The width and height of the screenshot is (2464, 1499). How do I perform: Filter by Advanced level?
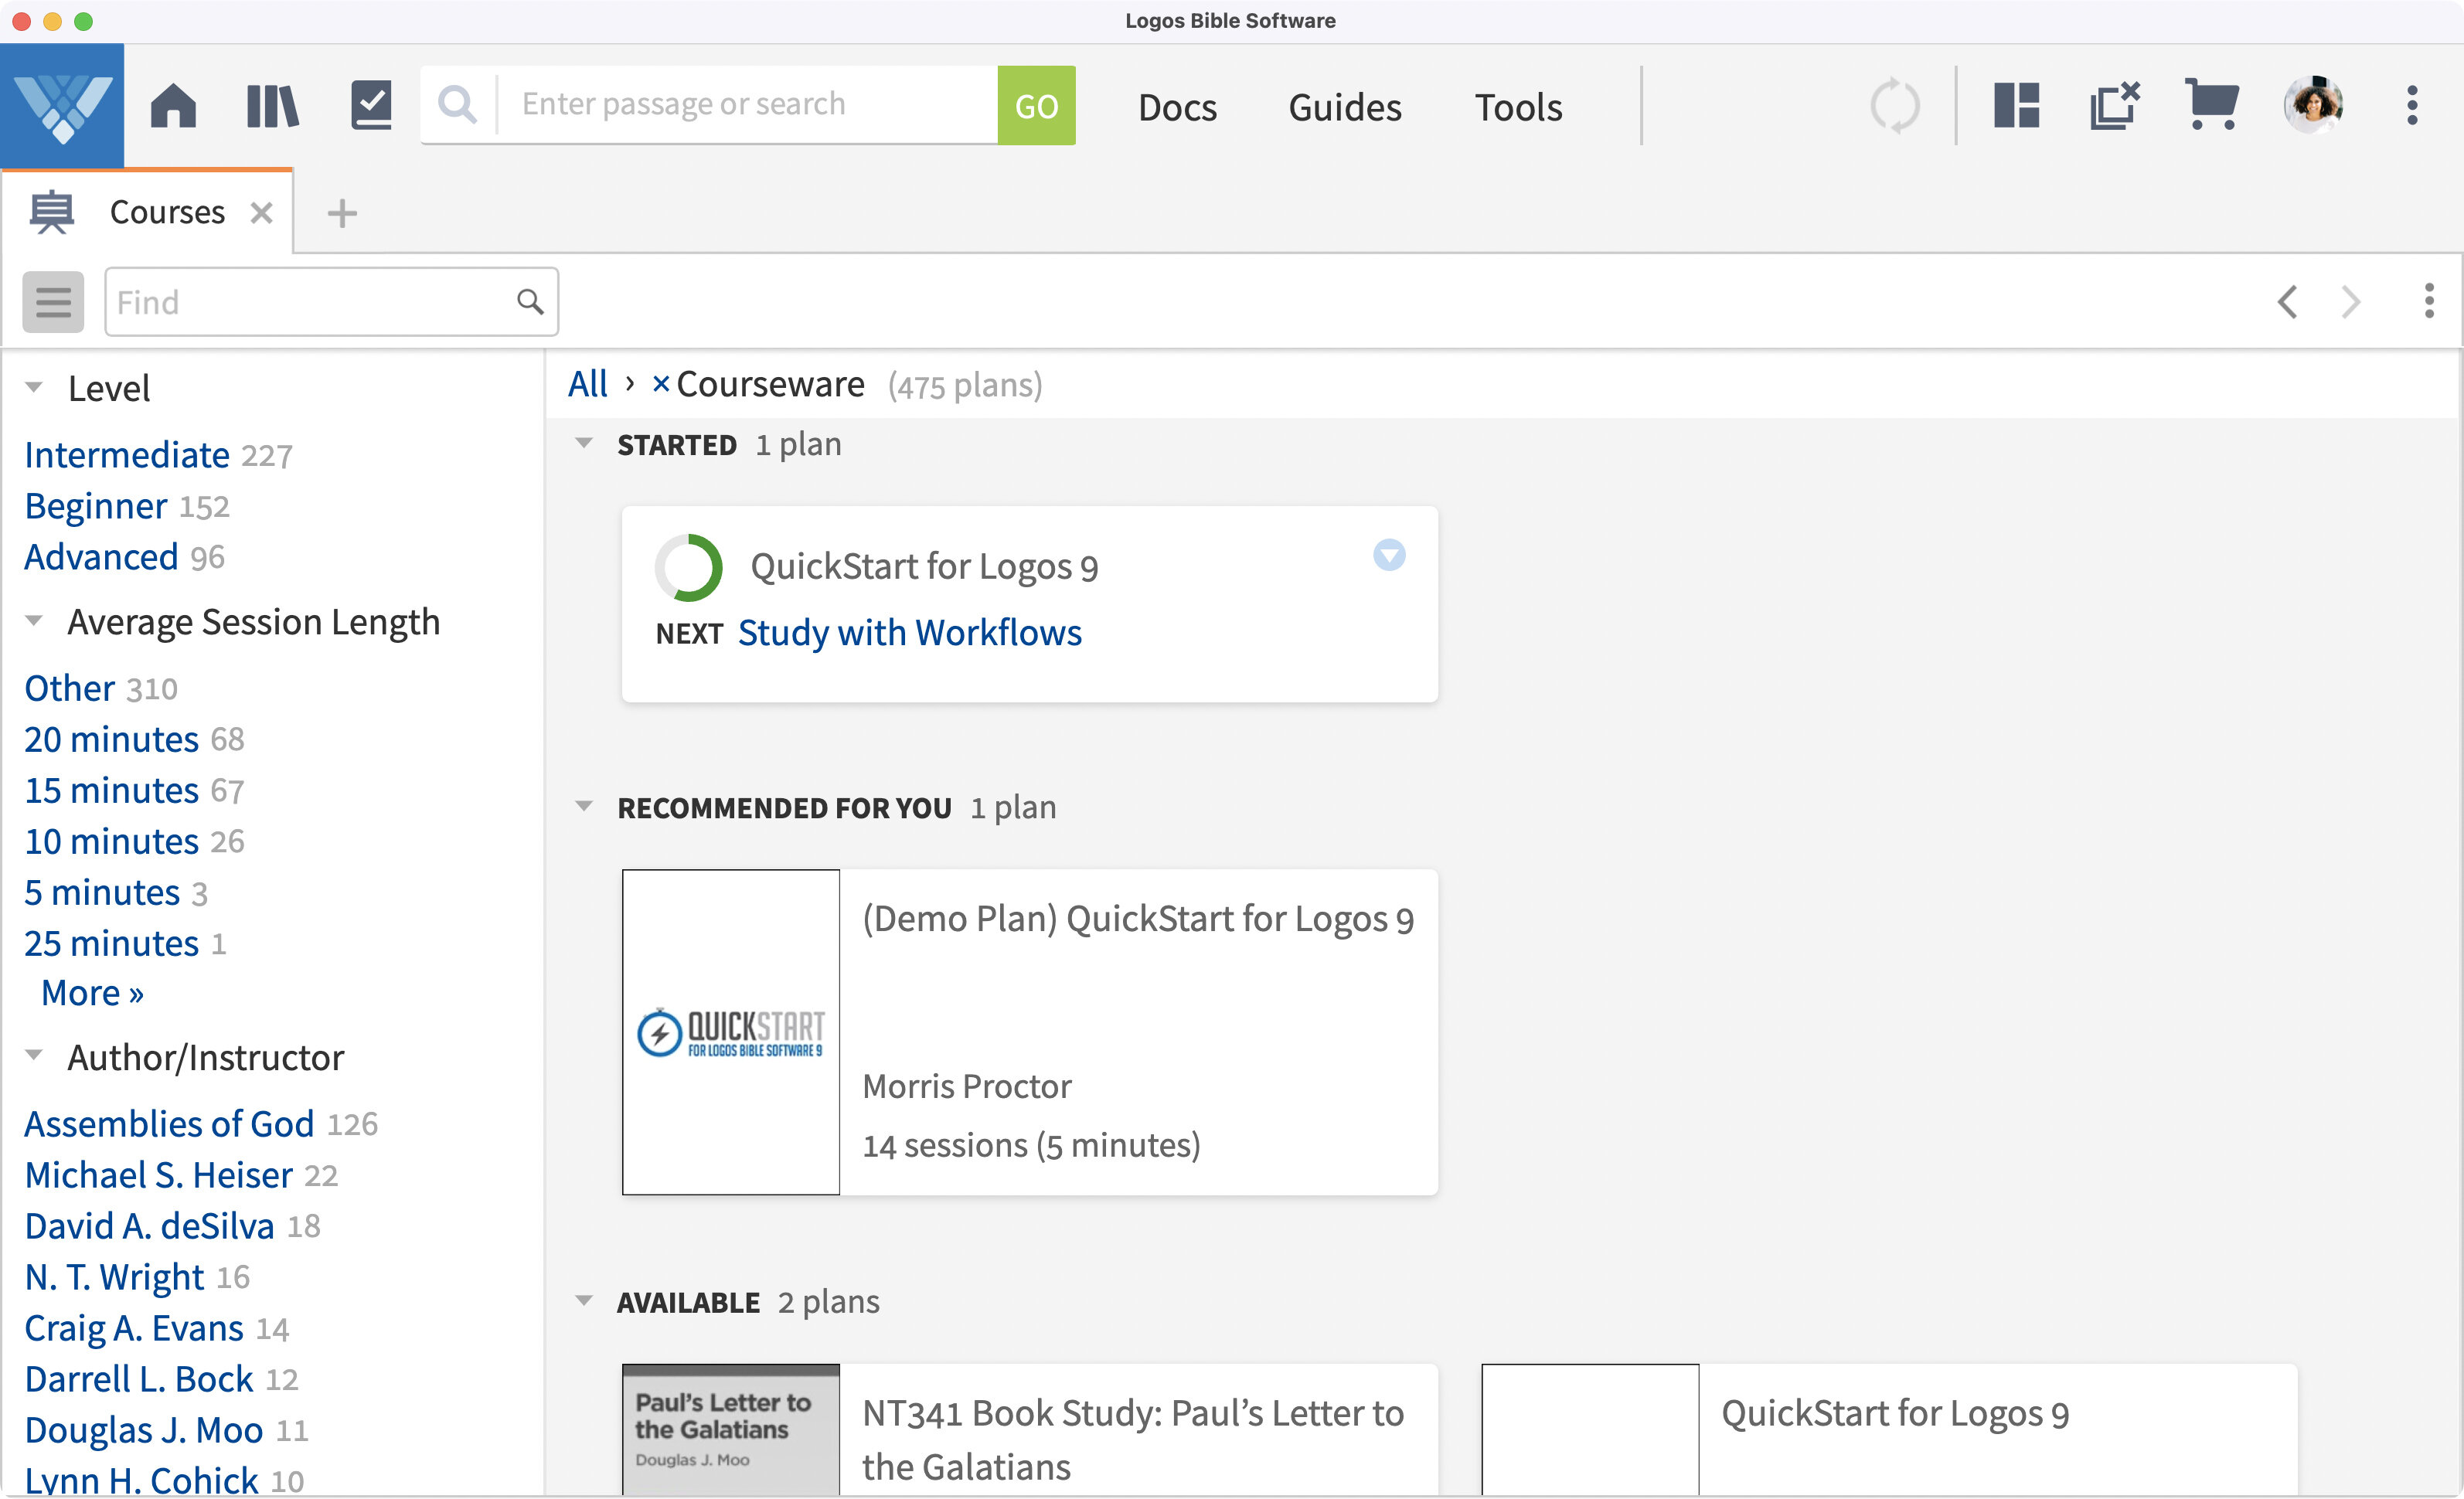[x=101, y=557]
